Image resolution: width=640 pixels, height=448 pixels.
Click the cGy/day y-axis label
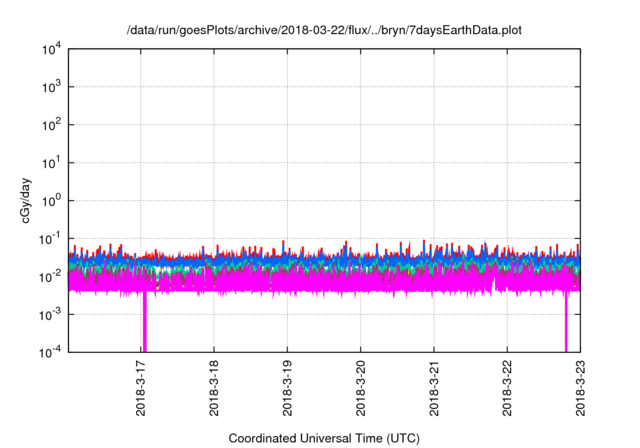(25, 200)
